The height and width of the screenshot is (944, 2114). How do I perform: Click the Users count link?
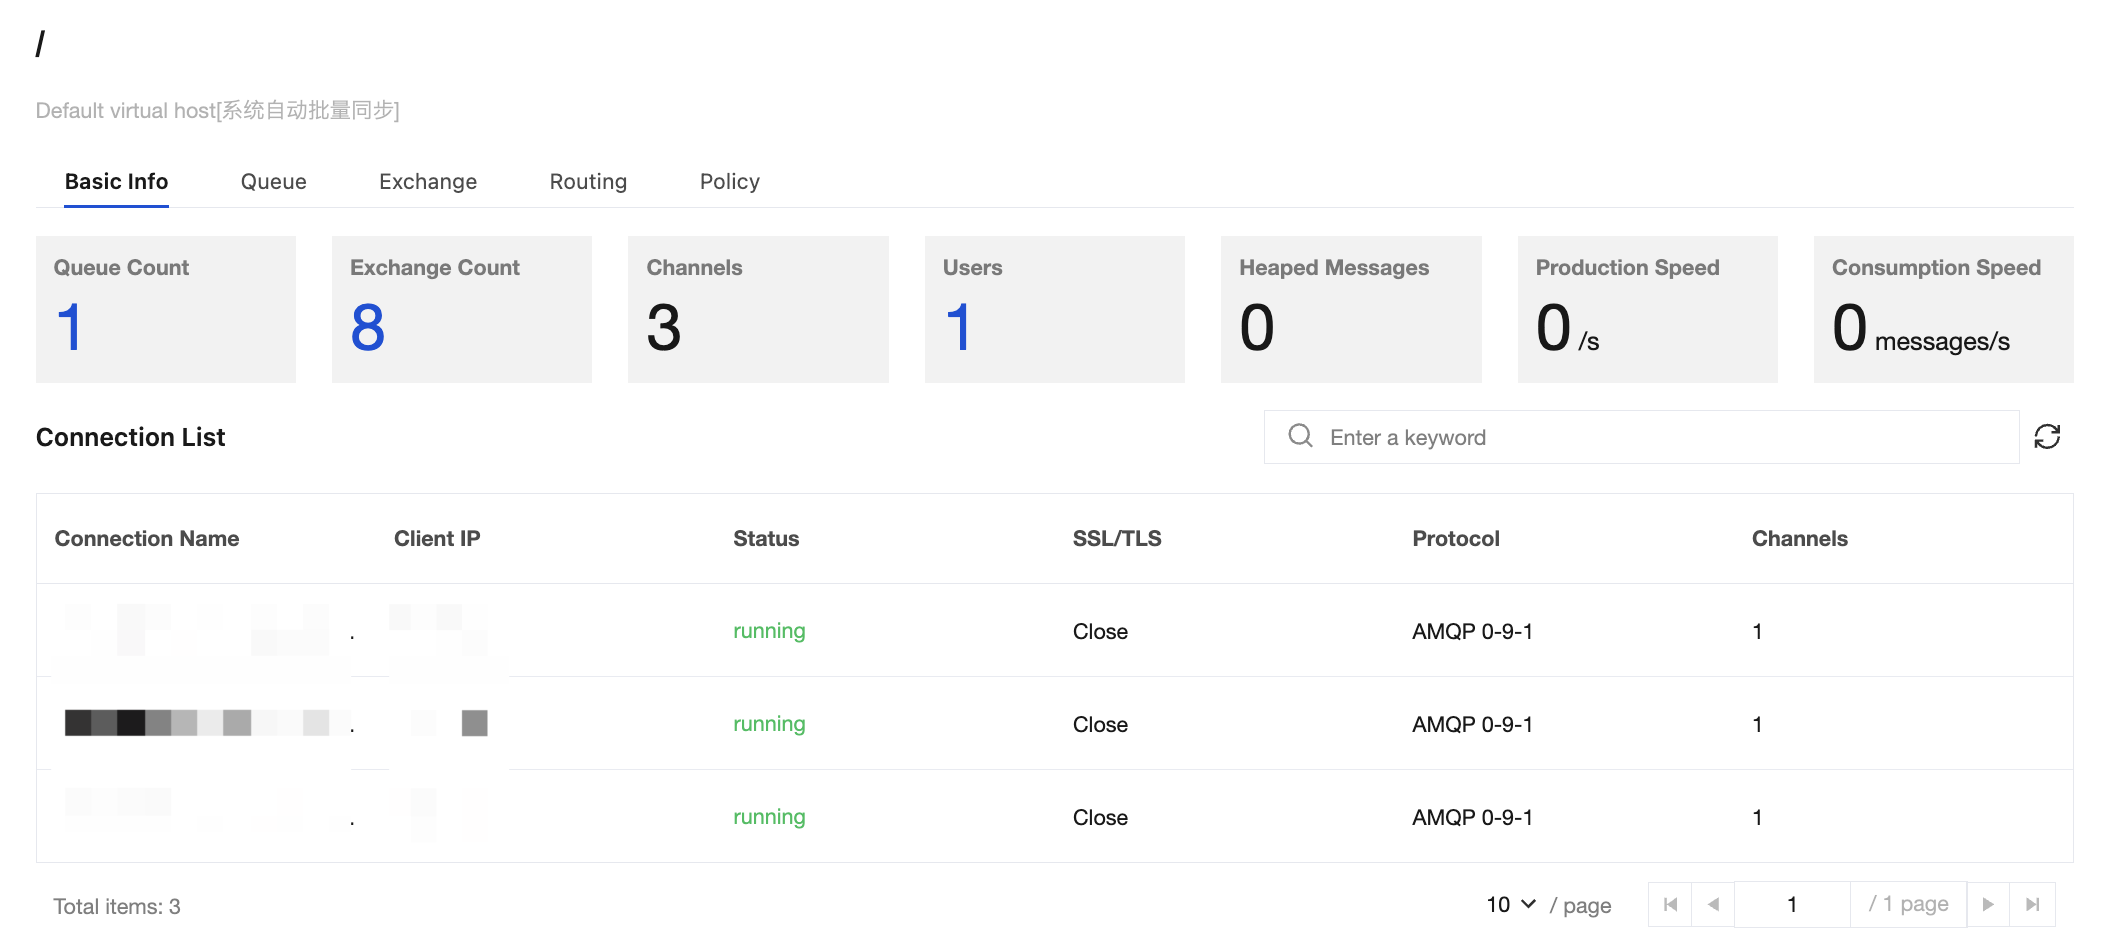(958, 327)
